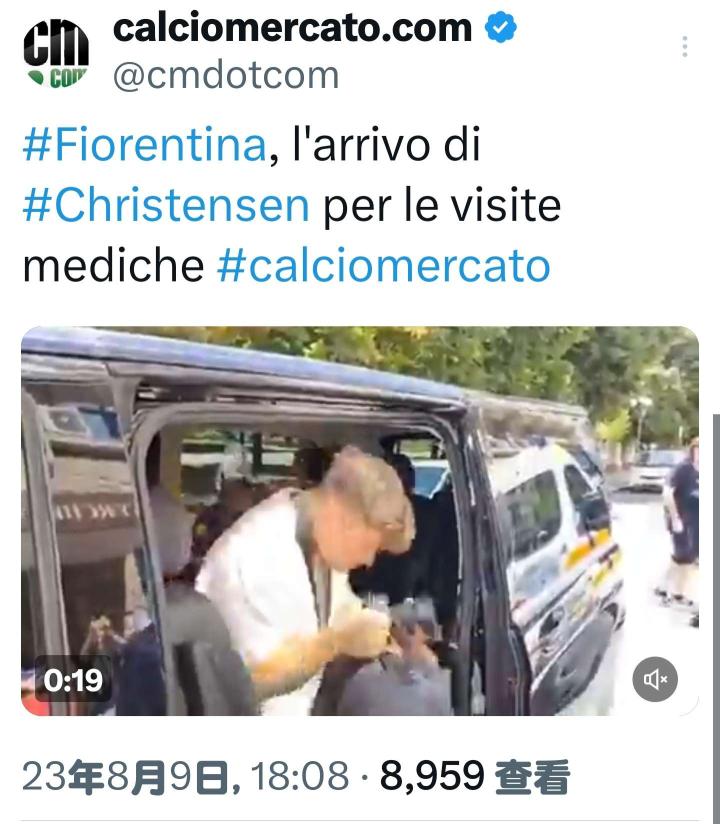
Task: Click the tweet text "l'arrivo di"
Action: [x=386, y=144]
